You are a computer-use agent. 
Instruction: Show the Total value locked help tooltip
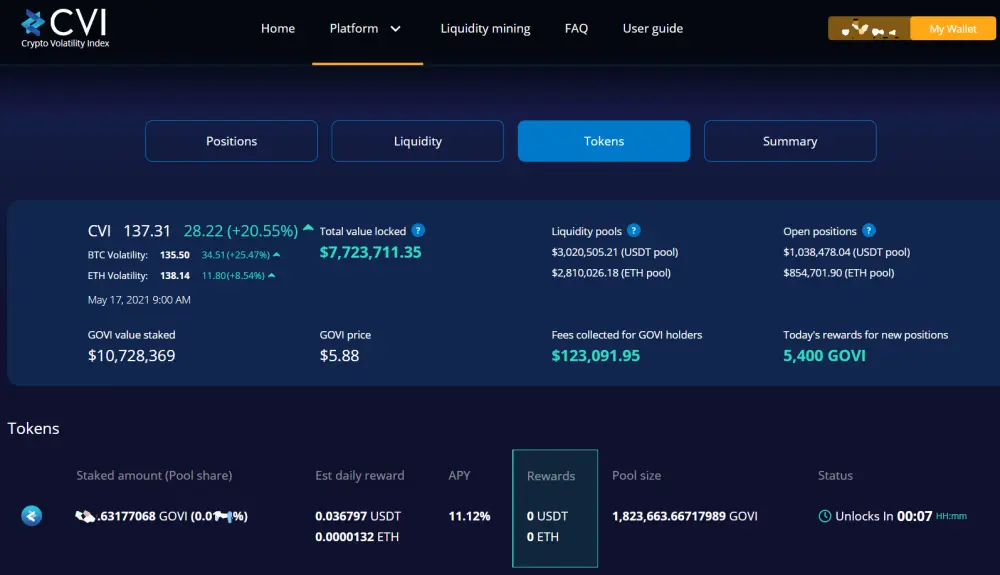(x=418, y=230)
